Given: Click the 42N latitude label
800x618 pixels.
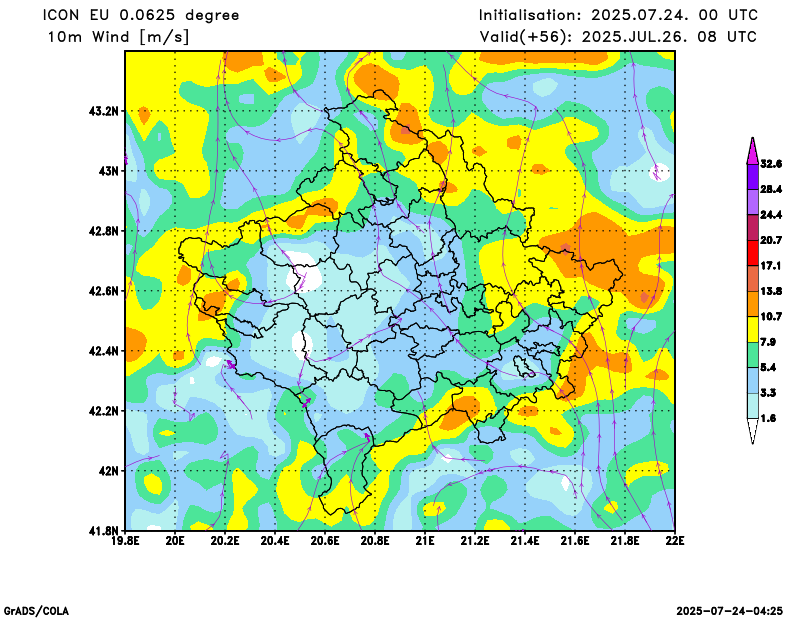Looking at the screenshot, I should pyautogui.click(x=109, y=471).
